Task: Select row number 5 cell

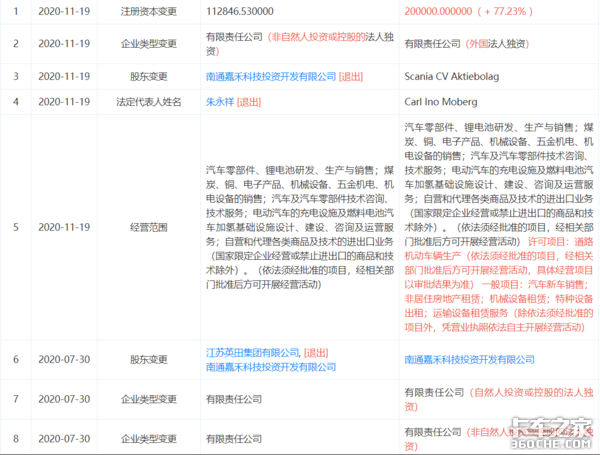Action: click(x=16, y=227)
